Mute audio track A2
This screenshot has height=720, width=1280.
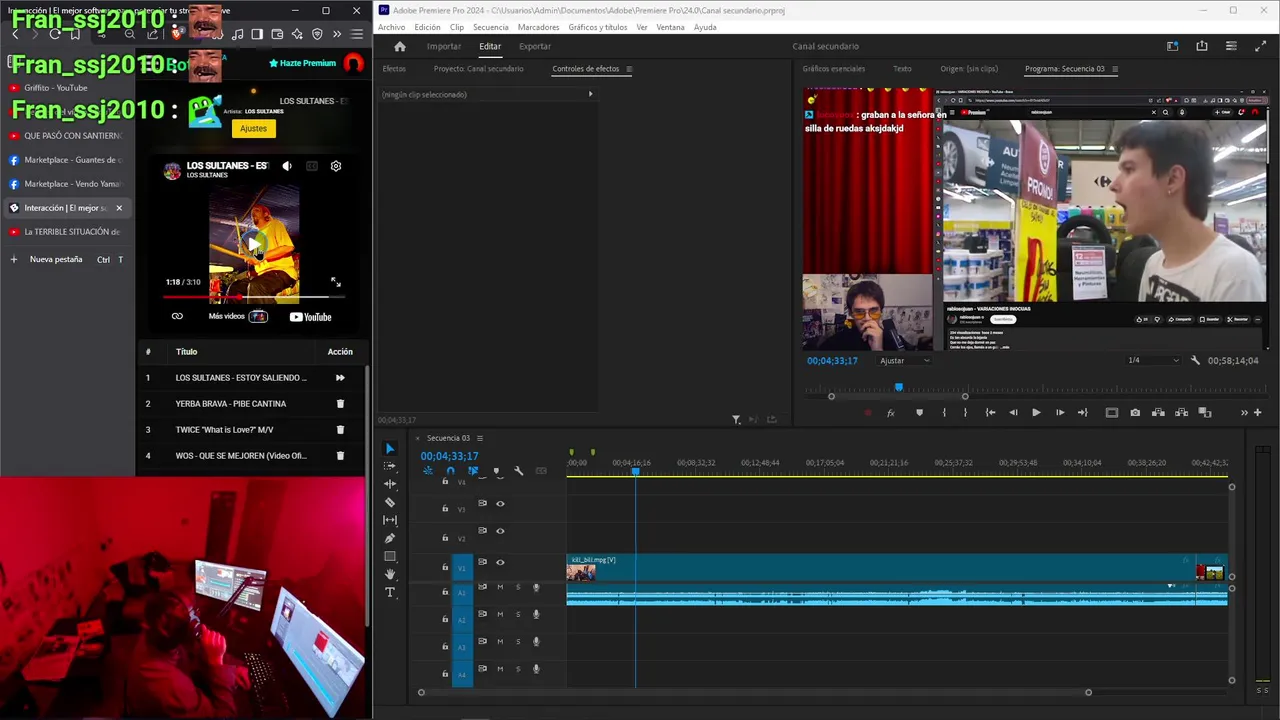(x=500, y=614)
